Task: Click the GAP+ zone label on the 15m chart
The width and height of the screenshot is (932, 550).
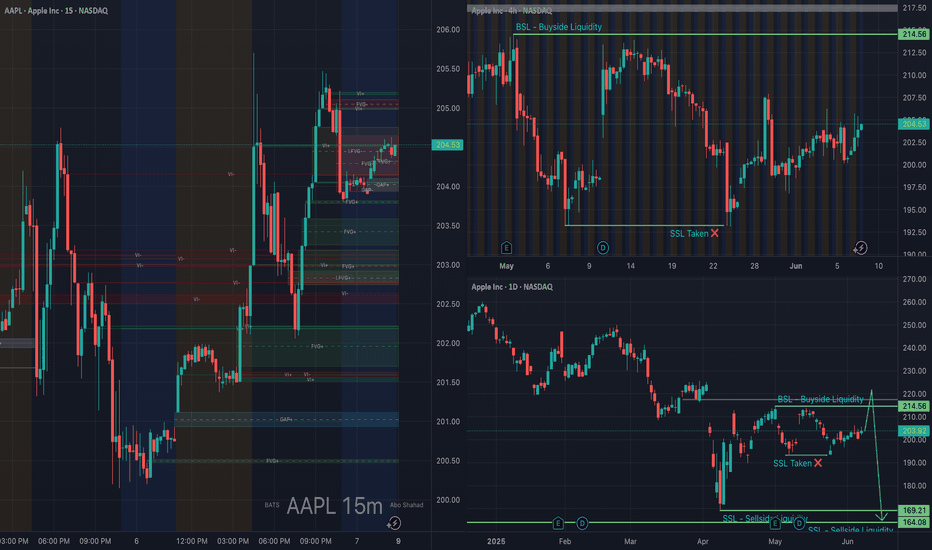Action: [x=286, y=419]
